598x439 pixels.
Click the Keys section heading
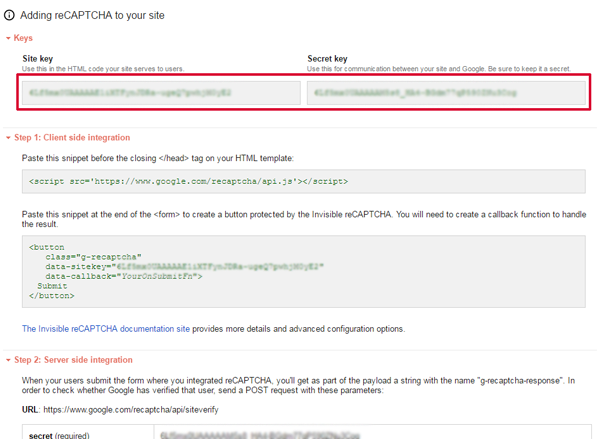[x=23, y=38]
